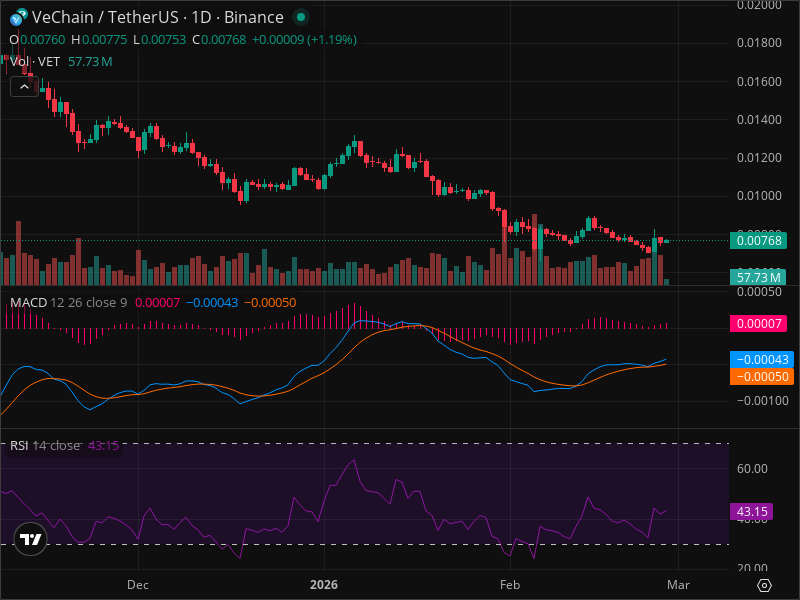Select the RSI 14 close indicator legend

coord(45,445)
